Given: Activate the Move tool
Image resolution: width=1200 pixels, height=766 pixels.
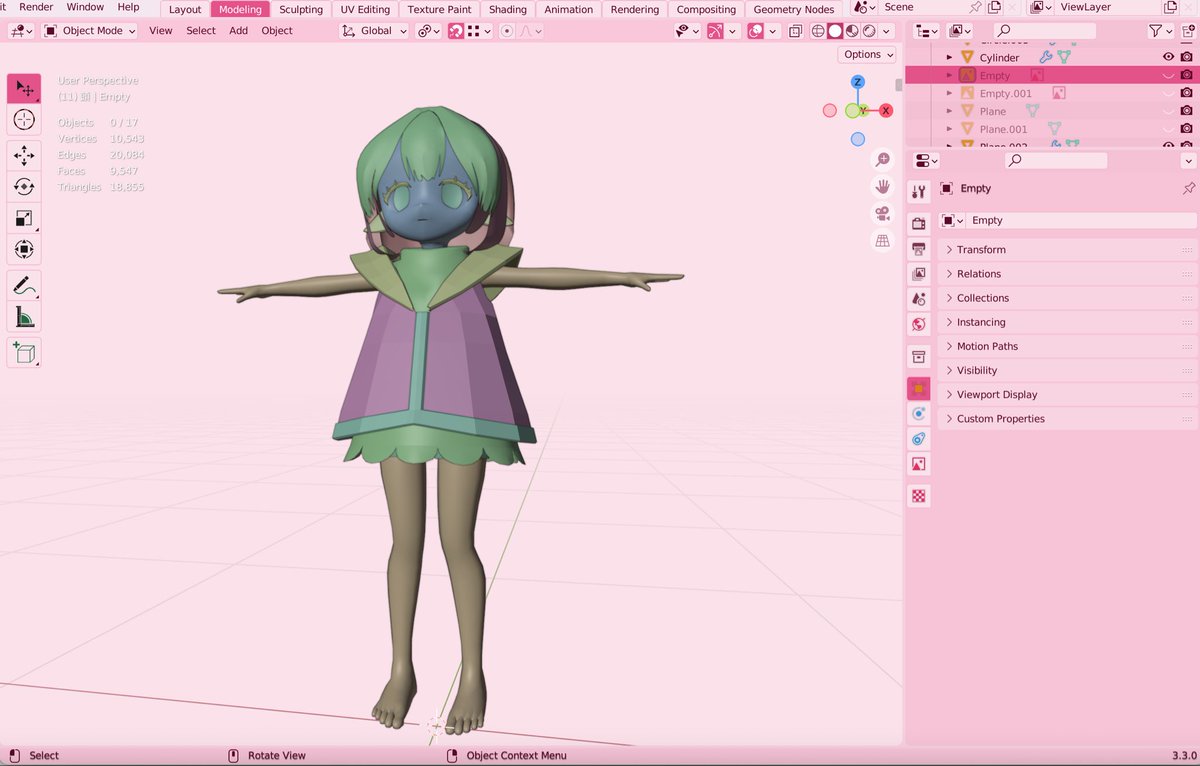Looking at the screenshot, I should (x=24, y=155).
